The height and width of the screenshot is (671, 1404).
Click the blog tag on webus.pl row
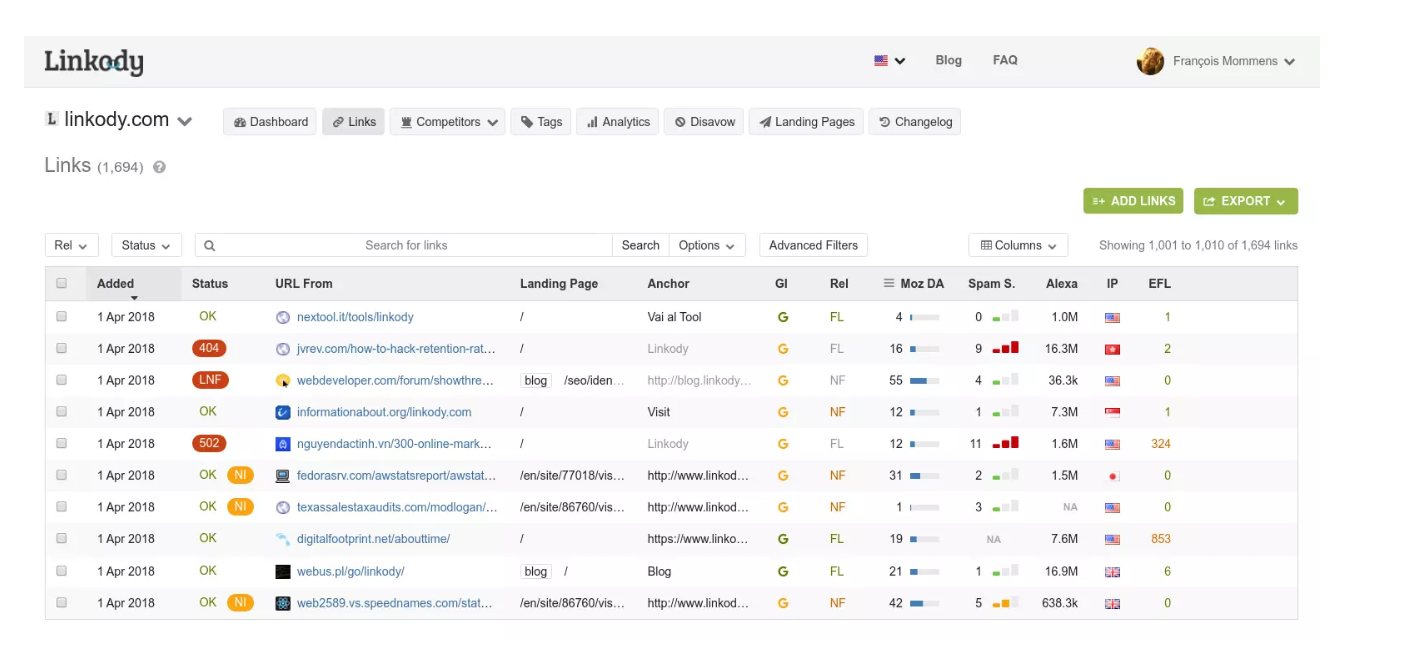click(536, 571)
